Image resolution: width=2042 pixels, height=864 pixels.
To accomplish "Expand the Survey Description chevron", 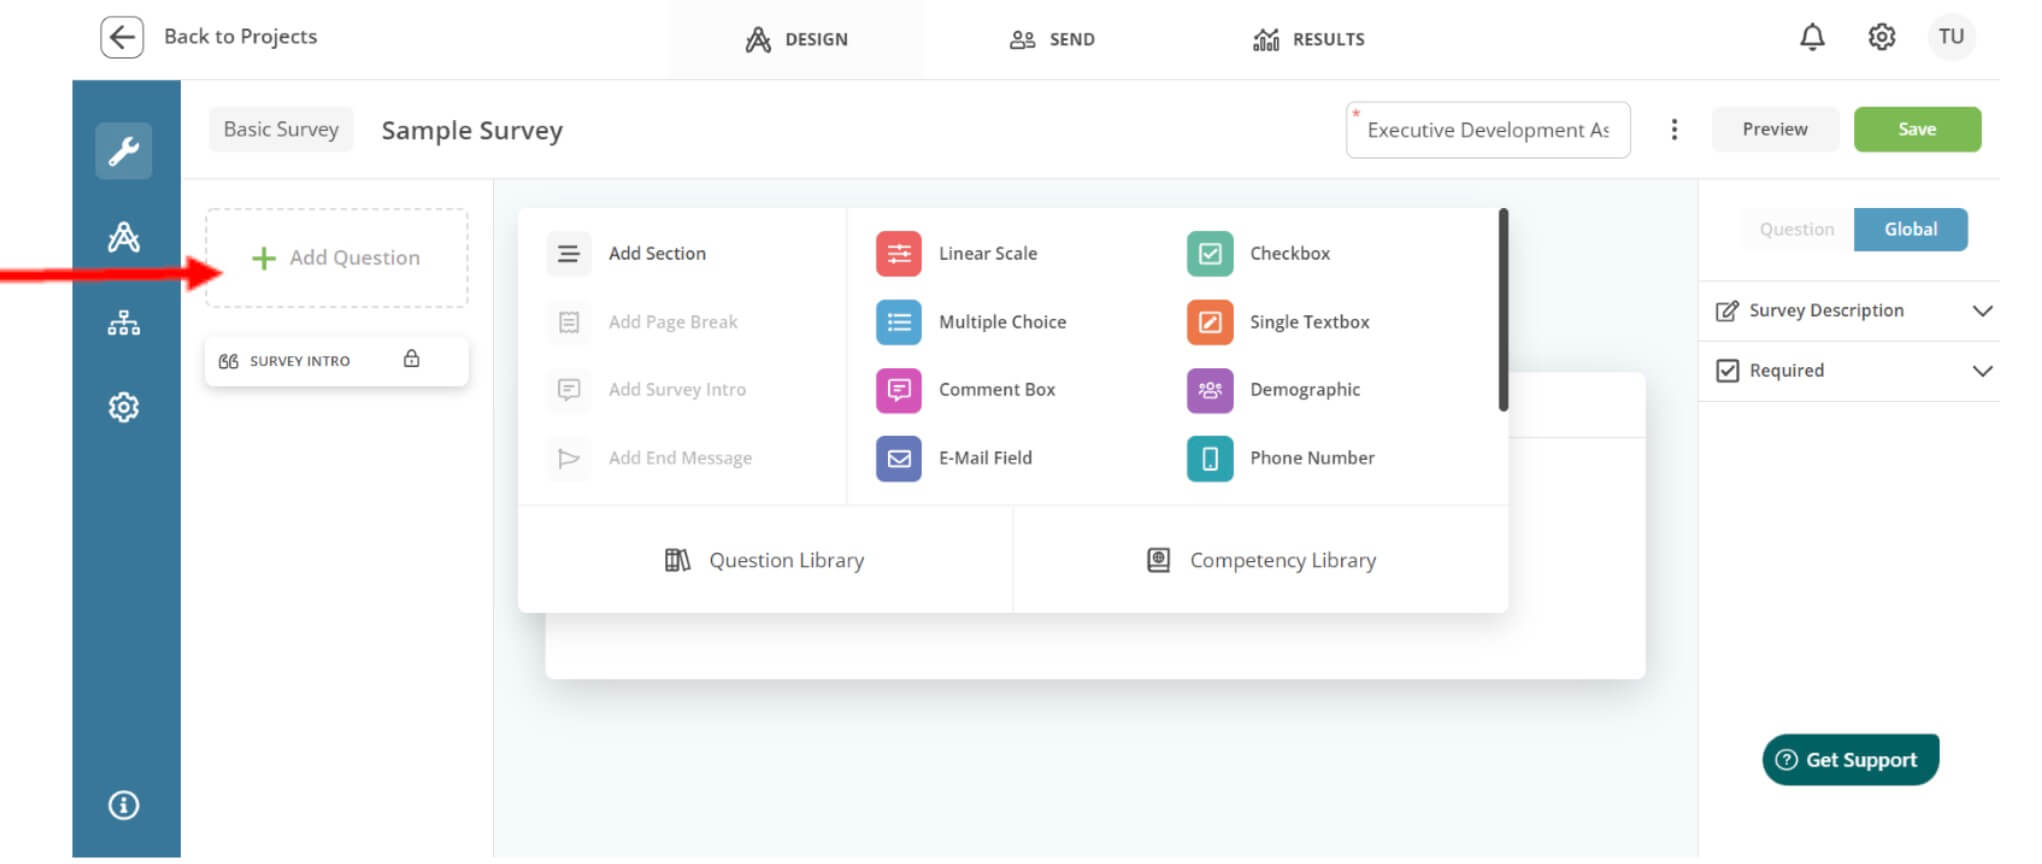I will [x=1982, y=311].
